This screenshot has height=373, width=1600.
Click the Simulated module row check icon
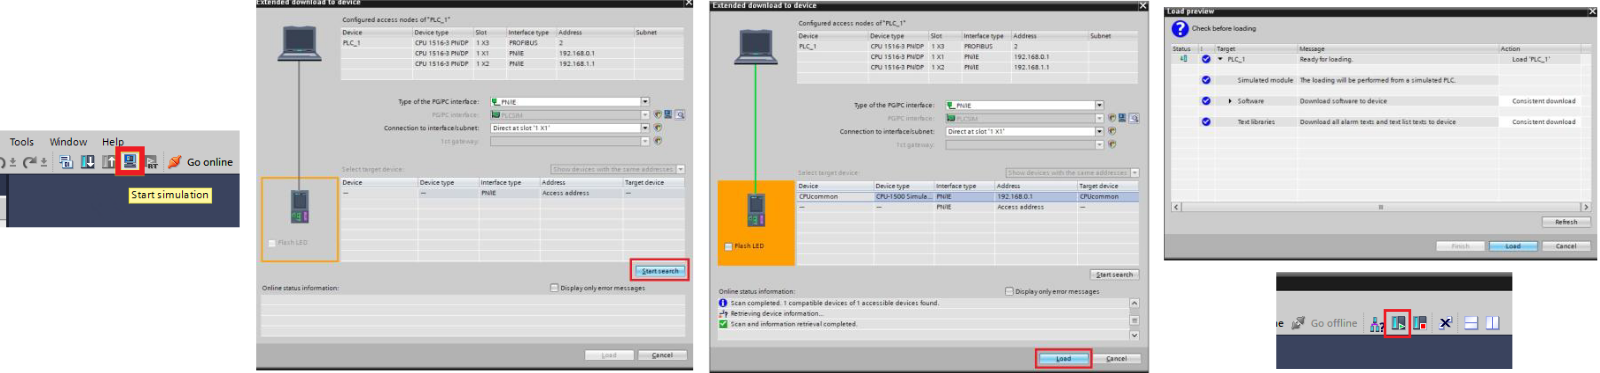1206,80
